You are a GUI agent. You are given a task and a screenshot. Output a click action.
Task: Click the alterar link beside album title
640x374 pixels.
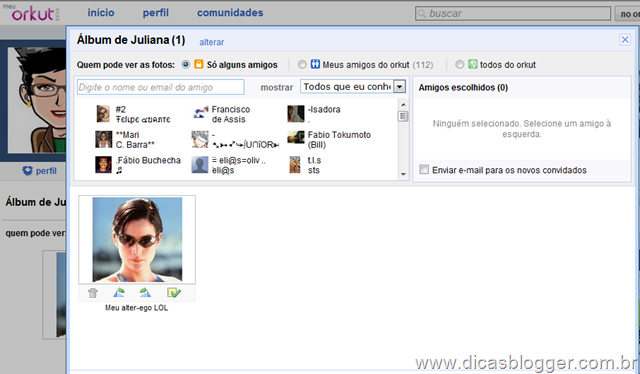click(x=211, y=42)
